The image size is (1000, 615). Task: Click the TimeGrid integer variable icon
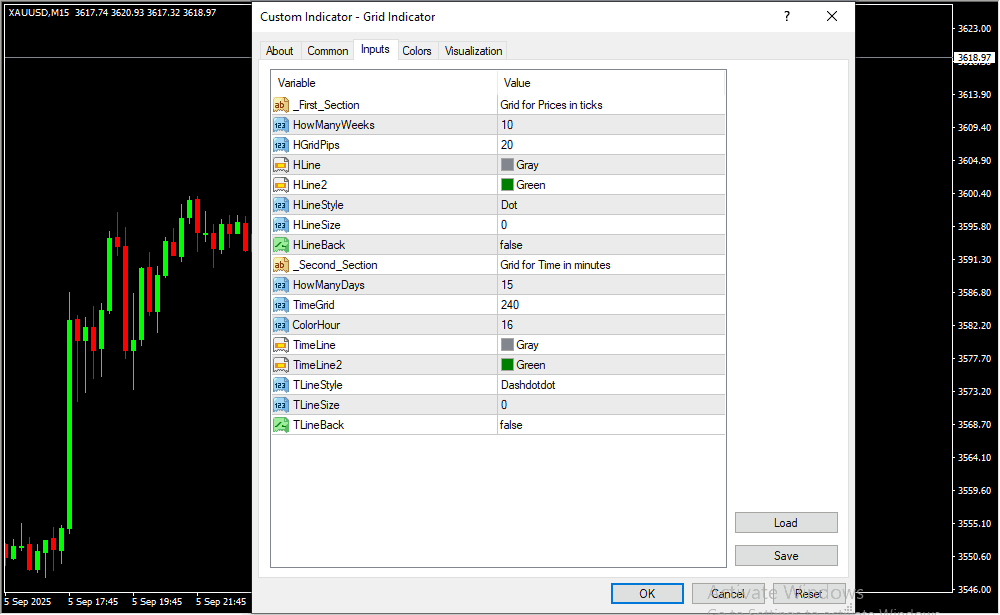(281, 305)
